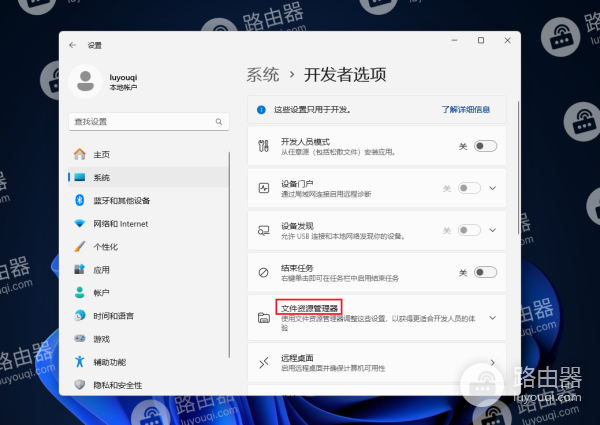The image size is (600, 425).
Task: Click the 系统 breadcrumb in header
Action: click(262, 75)
